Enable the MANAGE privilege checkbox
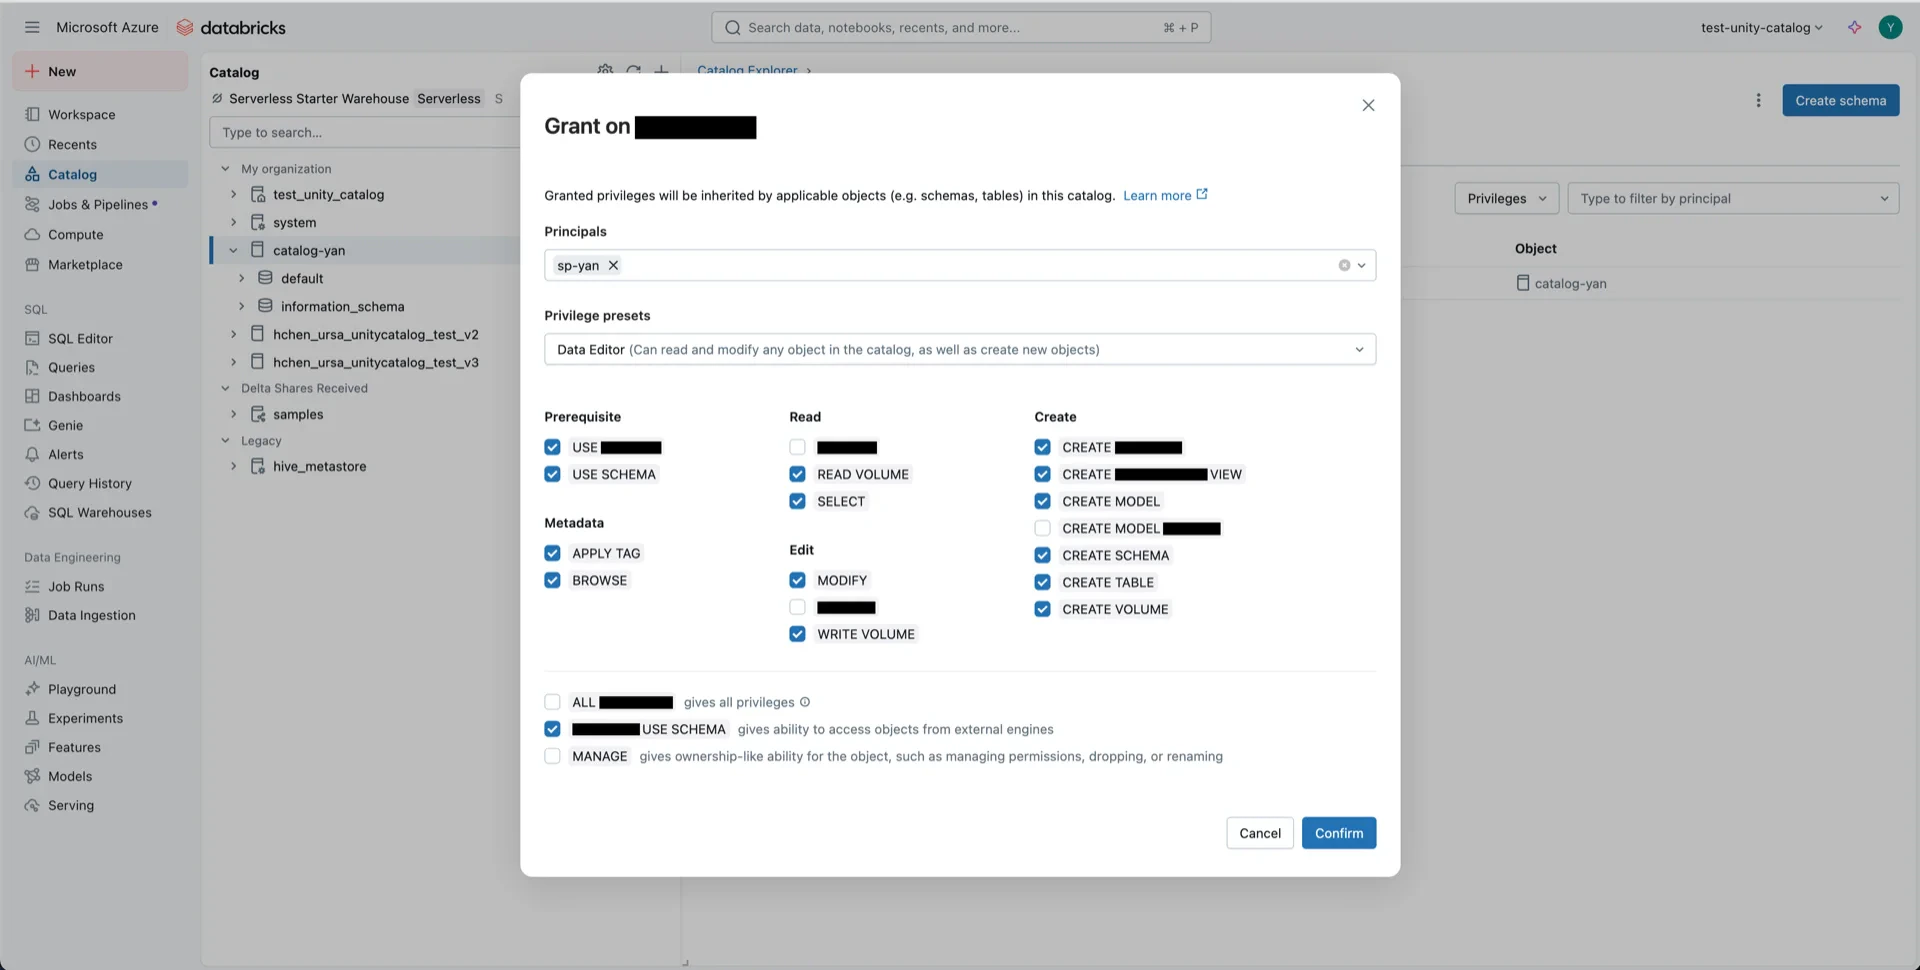The height and width of the screenshot is (970, 1920). click(552, 756)
